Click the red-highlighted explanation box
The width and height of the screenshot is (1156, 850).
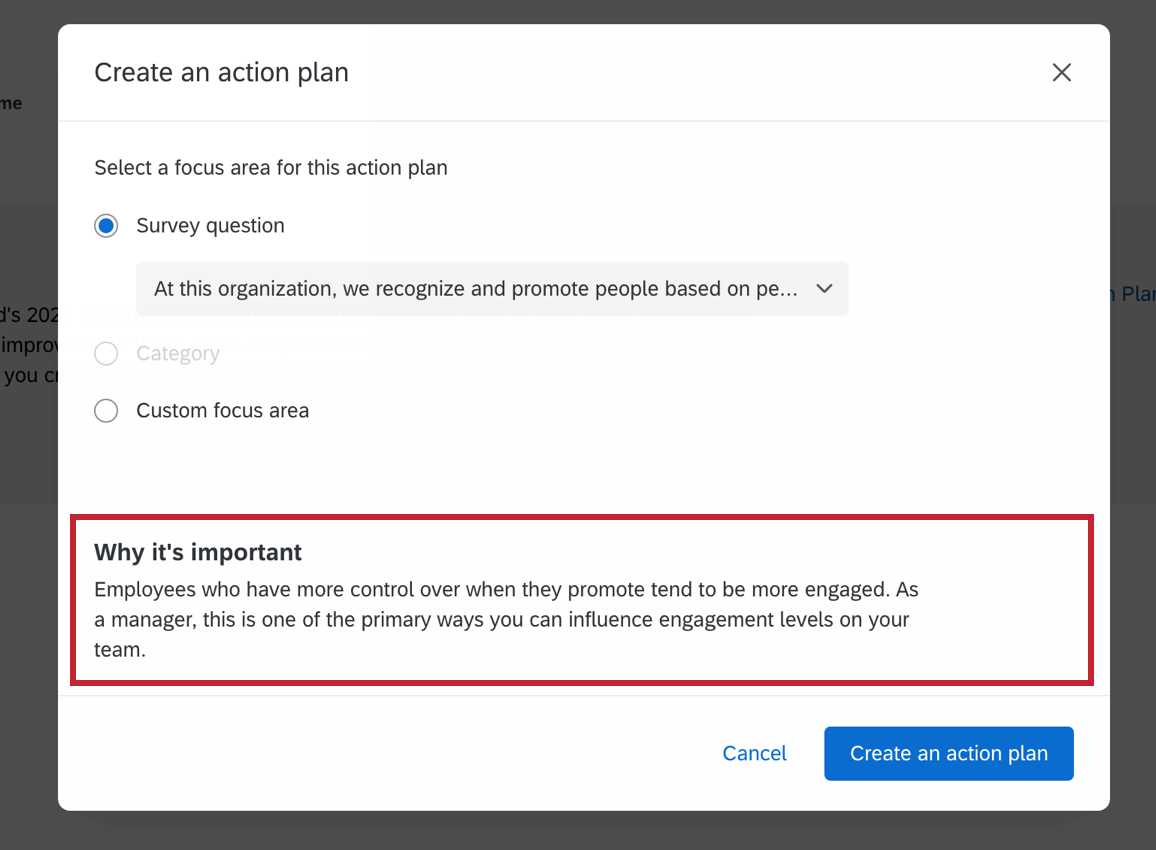coord(582,599)
